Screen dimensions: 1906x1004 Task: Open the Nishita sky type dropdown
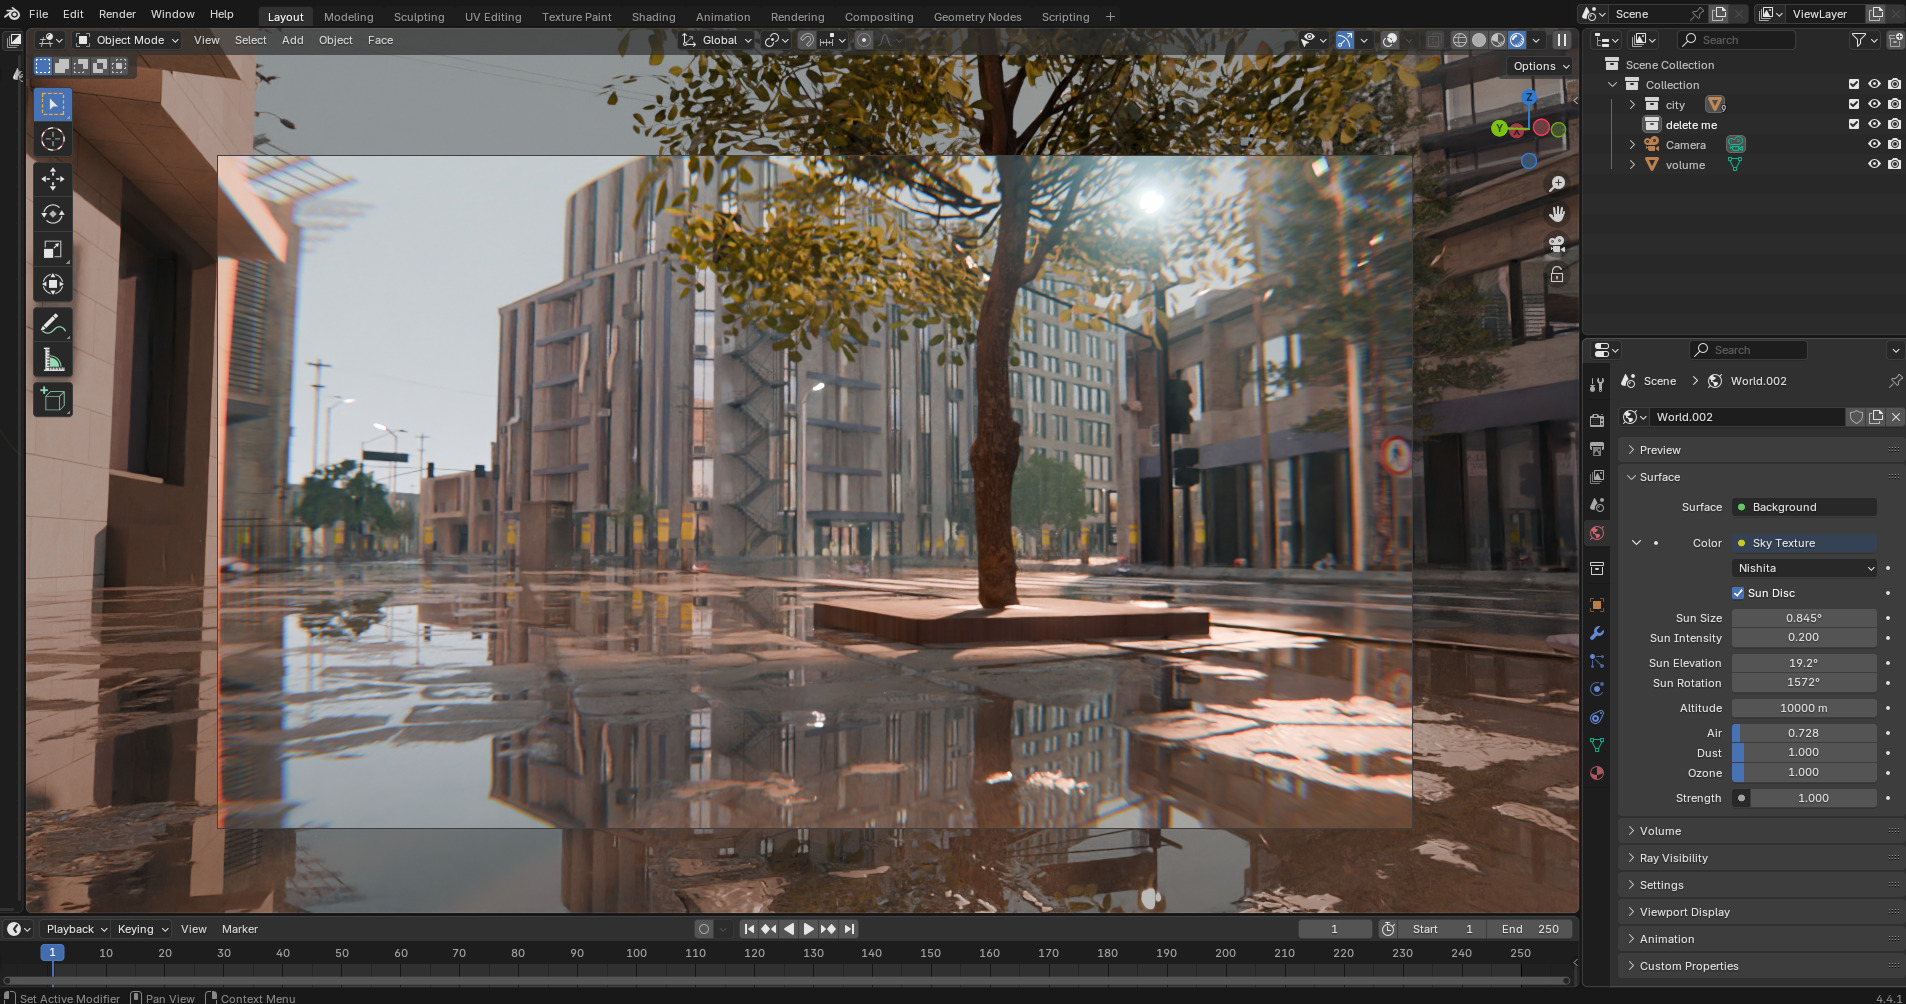click(1805, 568)
